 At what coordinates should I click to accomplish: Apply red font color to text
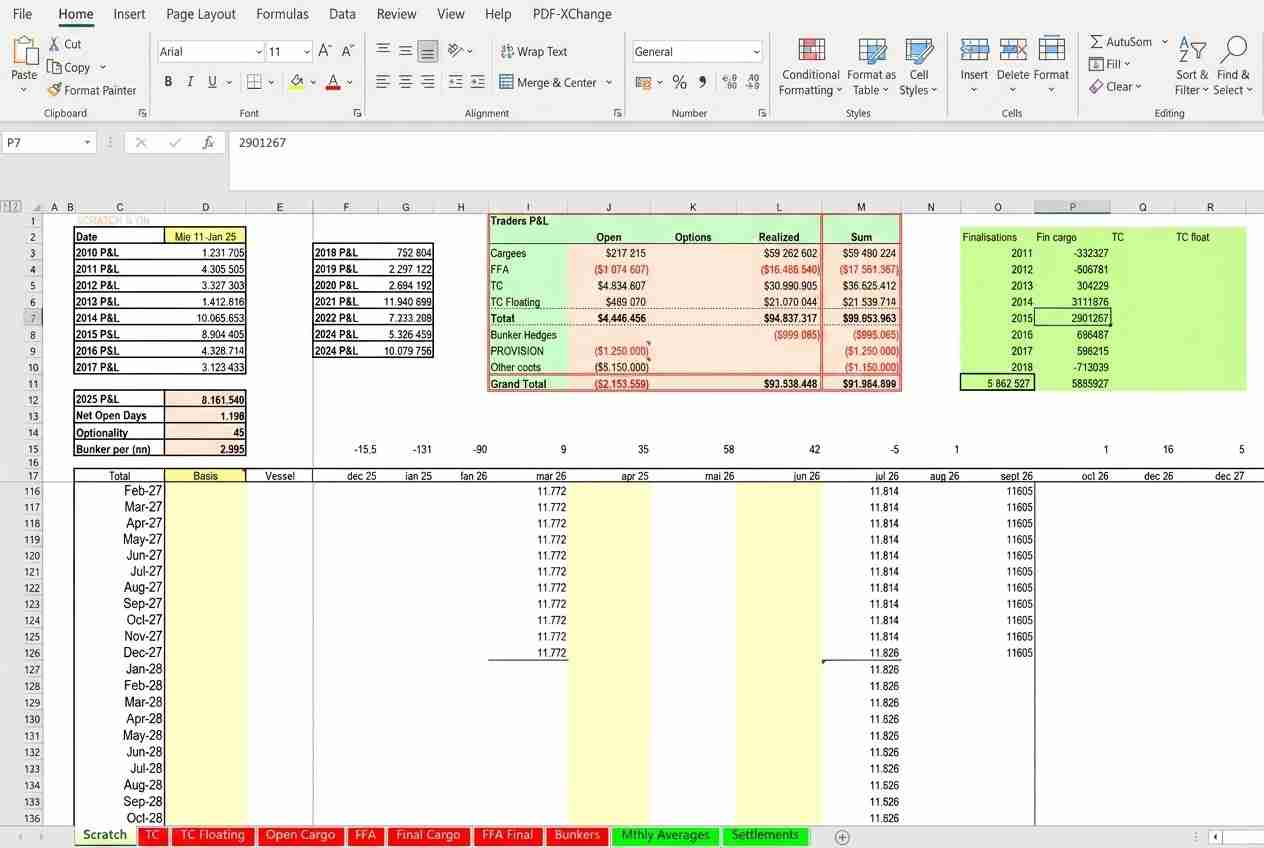(333, 82)
